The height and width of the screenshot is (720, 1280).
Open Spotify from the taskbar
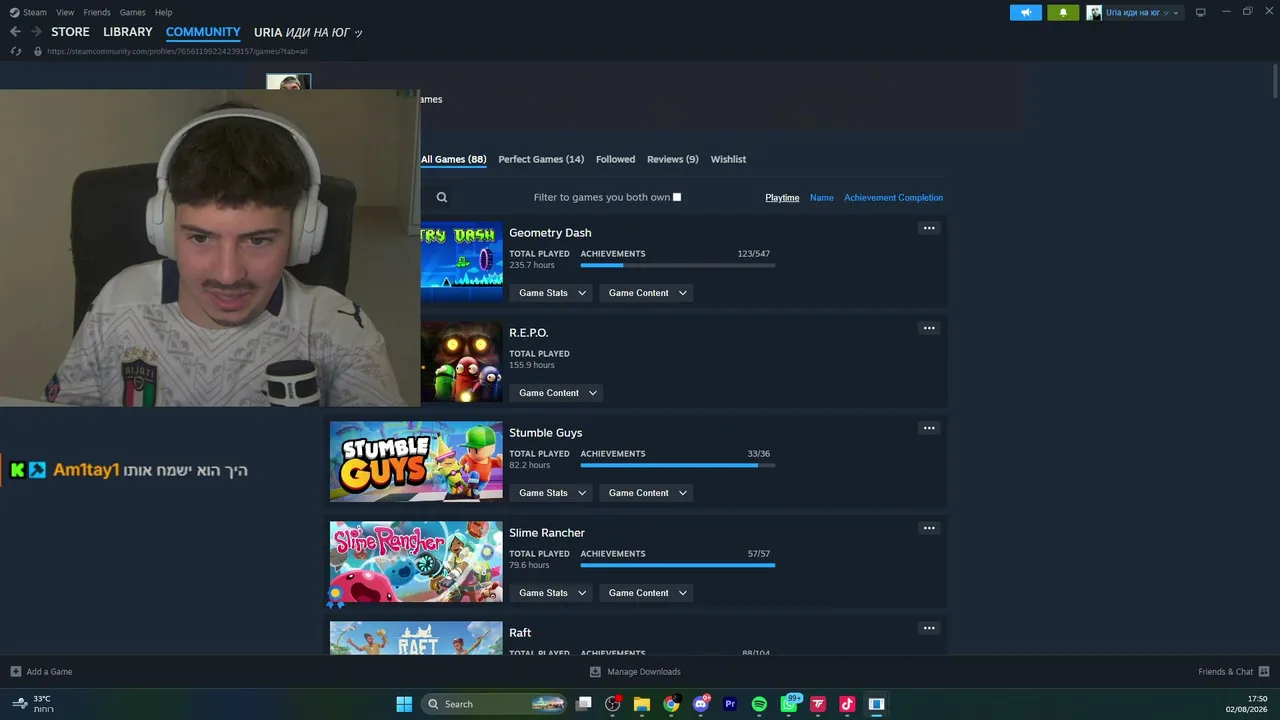pos(759,704)
